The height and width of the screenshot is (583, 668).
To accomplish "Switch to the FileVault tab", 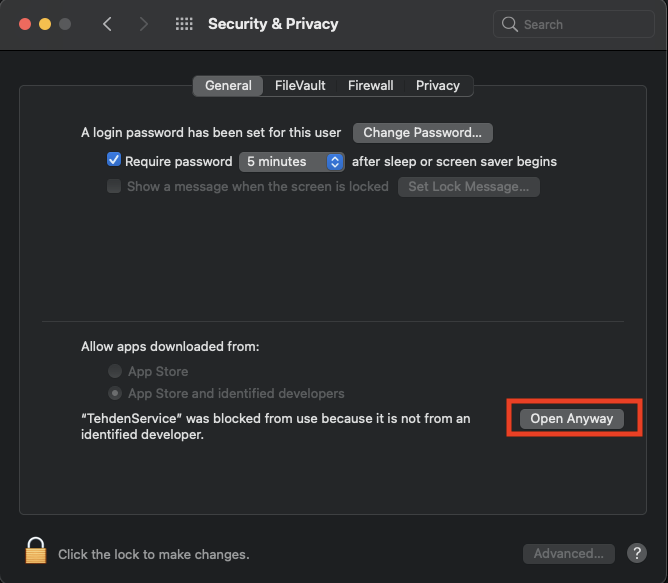I will coord(301,86).
